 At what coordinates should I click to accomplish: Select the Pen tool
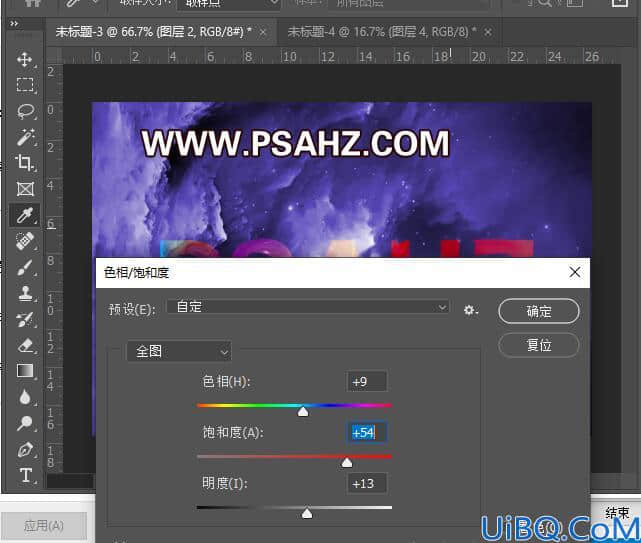(25, 449)
